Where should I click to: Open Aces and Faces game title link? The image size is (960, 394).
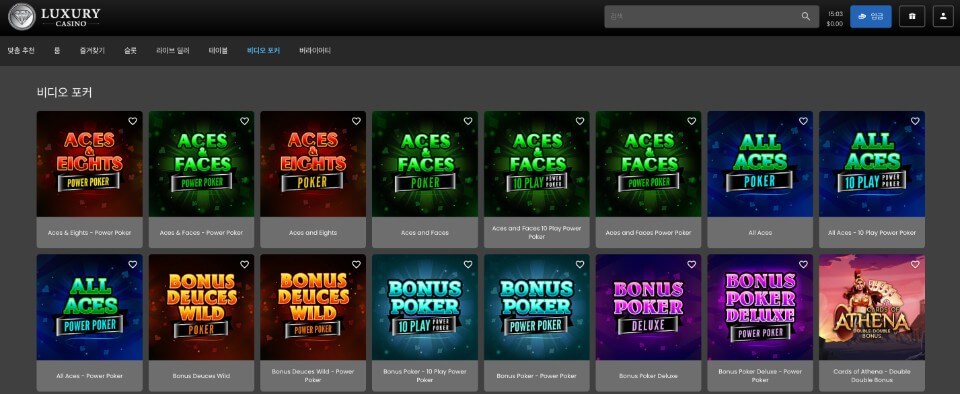click(x=425, y=233)
